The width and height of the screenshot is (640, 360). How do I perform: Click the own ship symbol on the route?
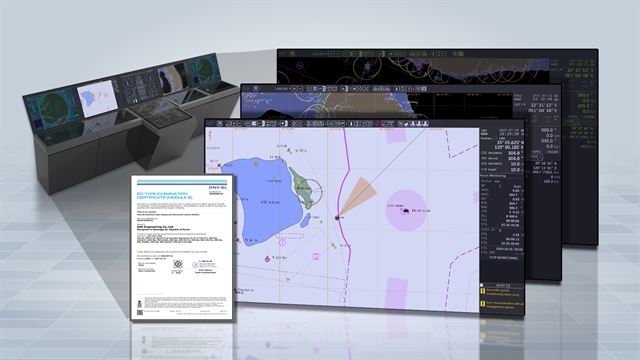[x=337, y=218]
